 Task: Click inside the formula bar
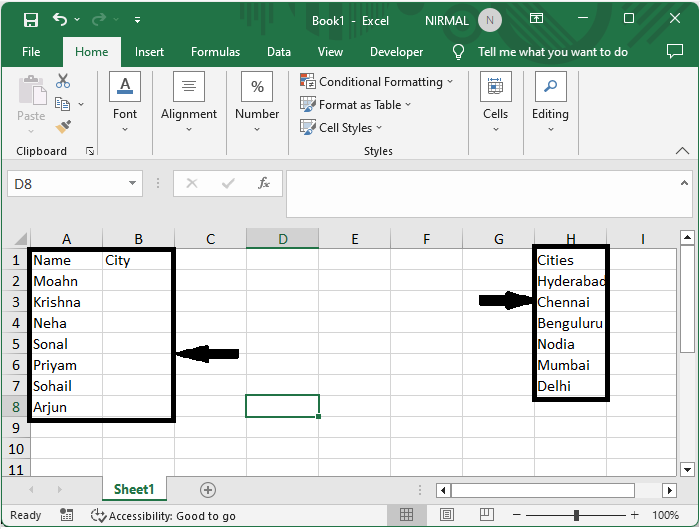click(482, 194)
